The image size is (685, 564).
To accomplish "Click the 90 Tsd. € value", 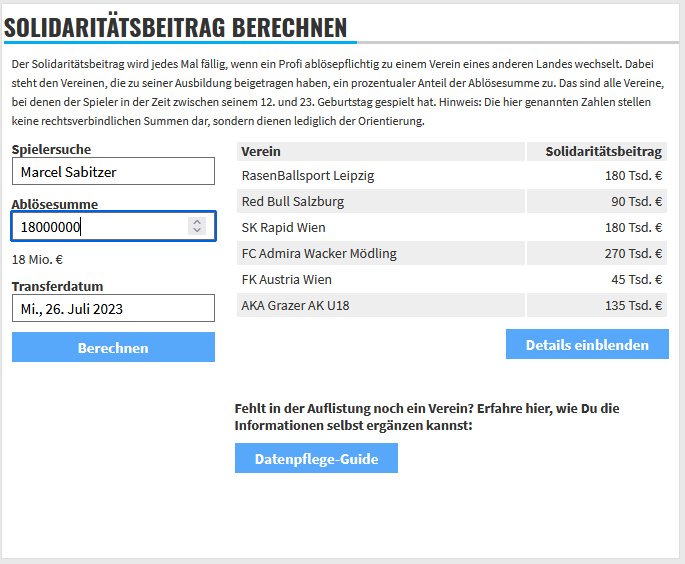I will pyautogui.click(x=637, y=201).
